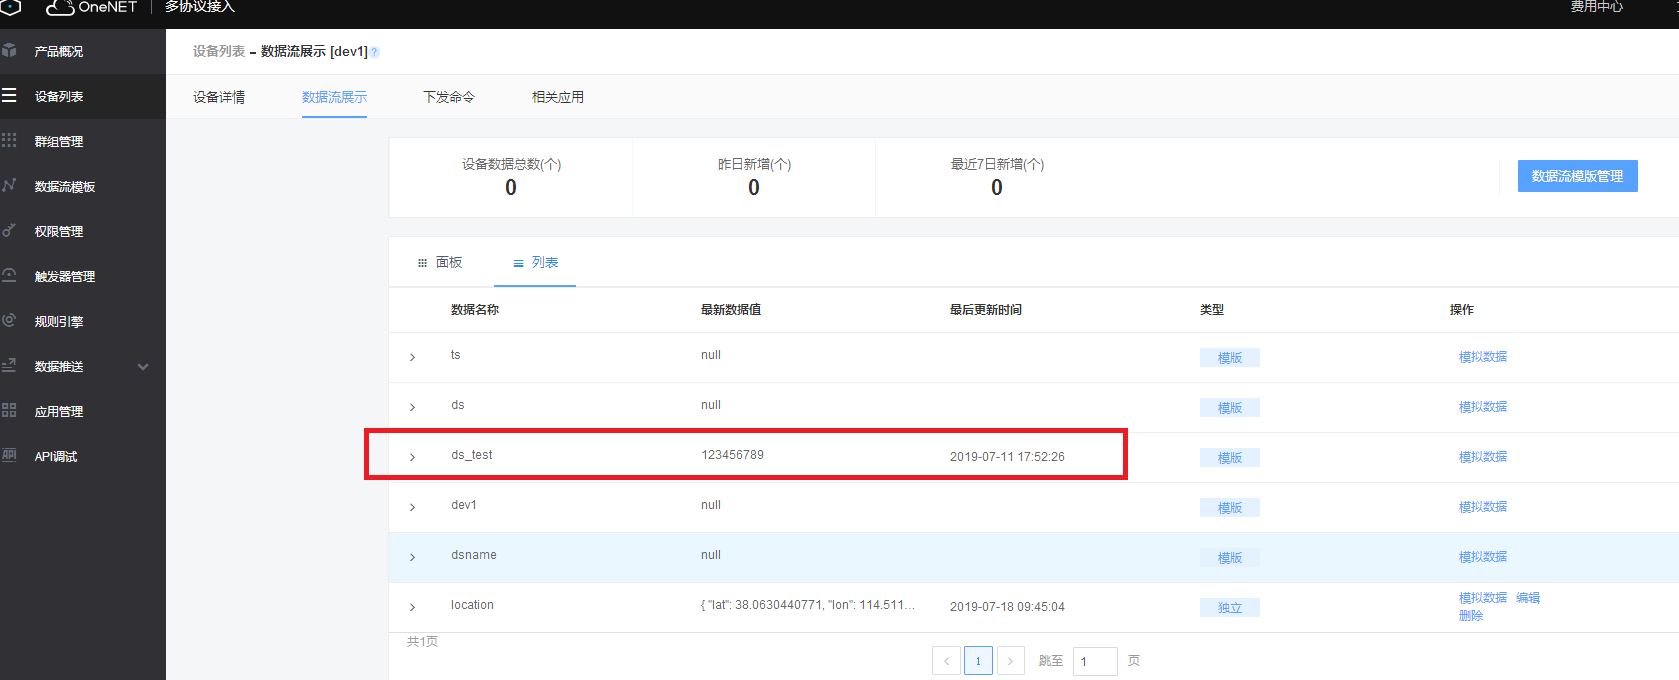
Task: Click the 模版 tag in ds_test row
Action: pyautogui.click(x=1230, y=458)
